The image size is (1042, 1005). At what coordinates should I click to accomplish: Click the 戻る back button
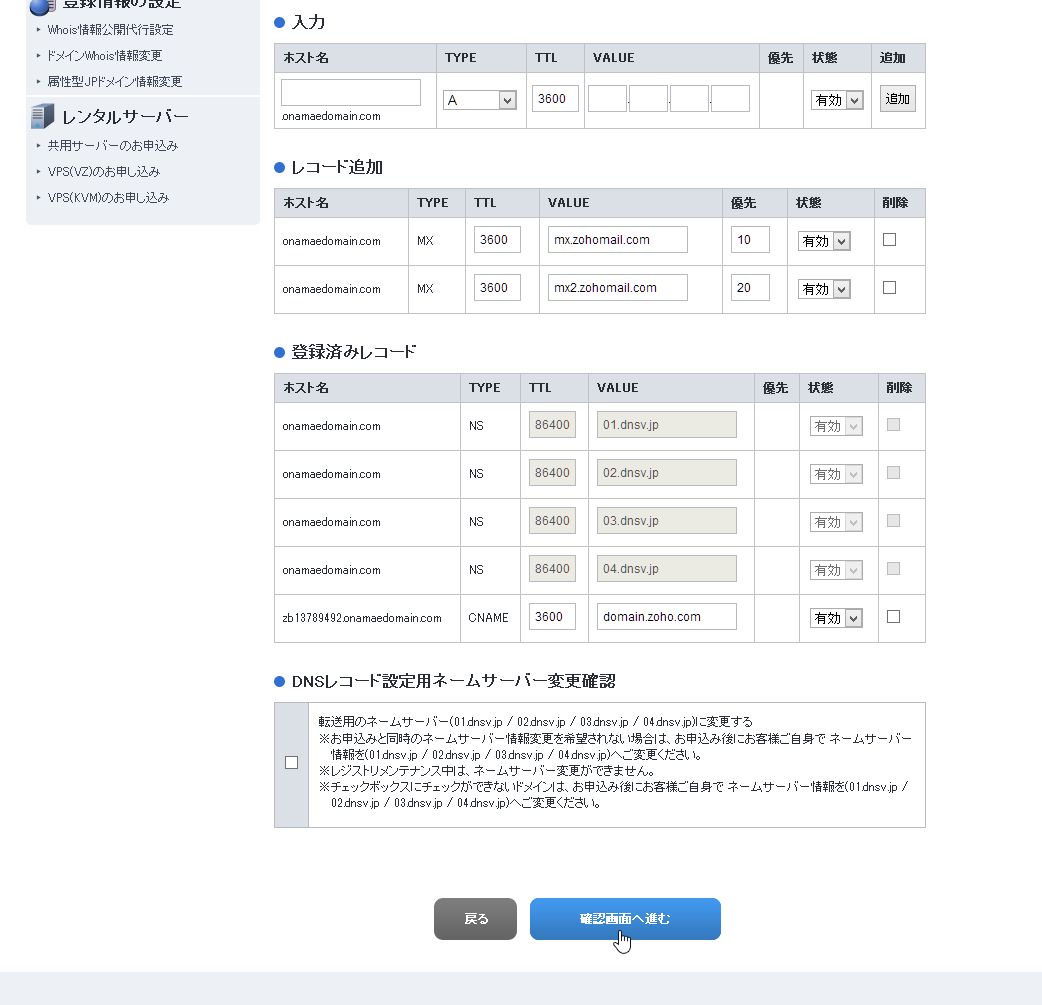coord(475,919)
